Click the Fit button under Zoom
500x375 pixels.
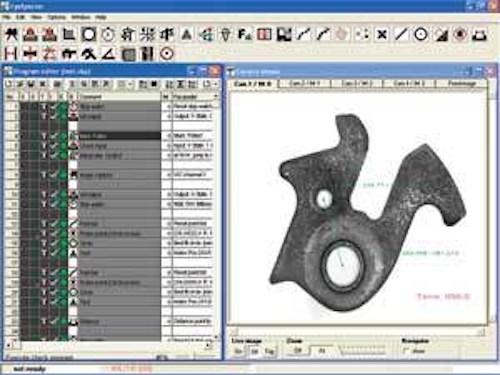point(322,351)
